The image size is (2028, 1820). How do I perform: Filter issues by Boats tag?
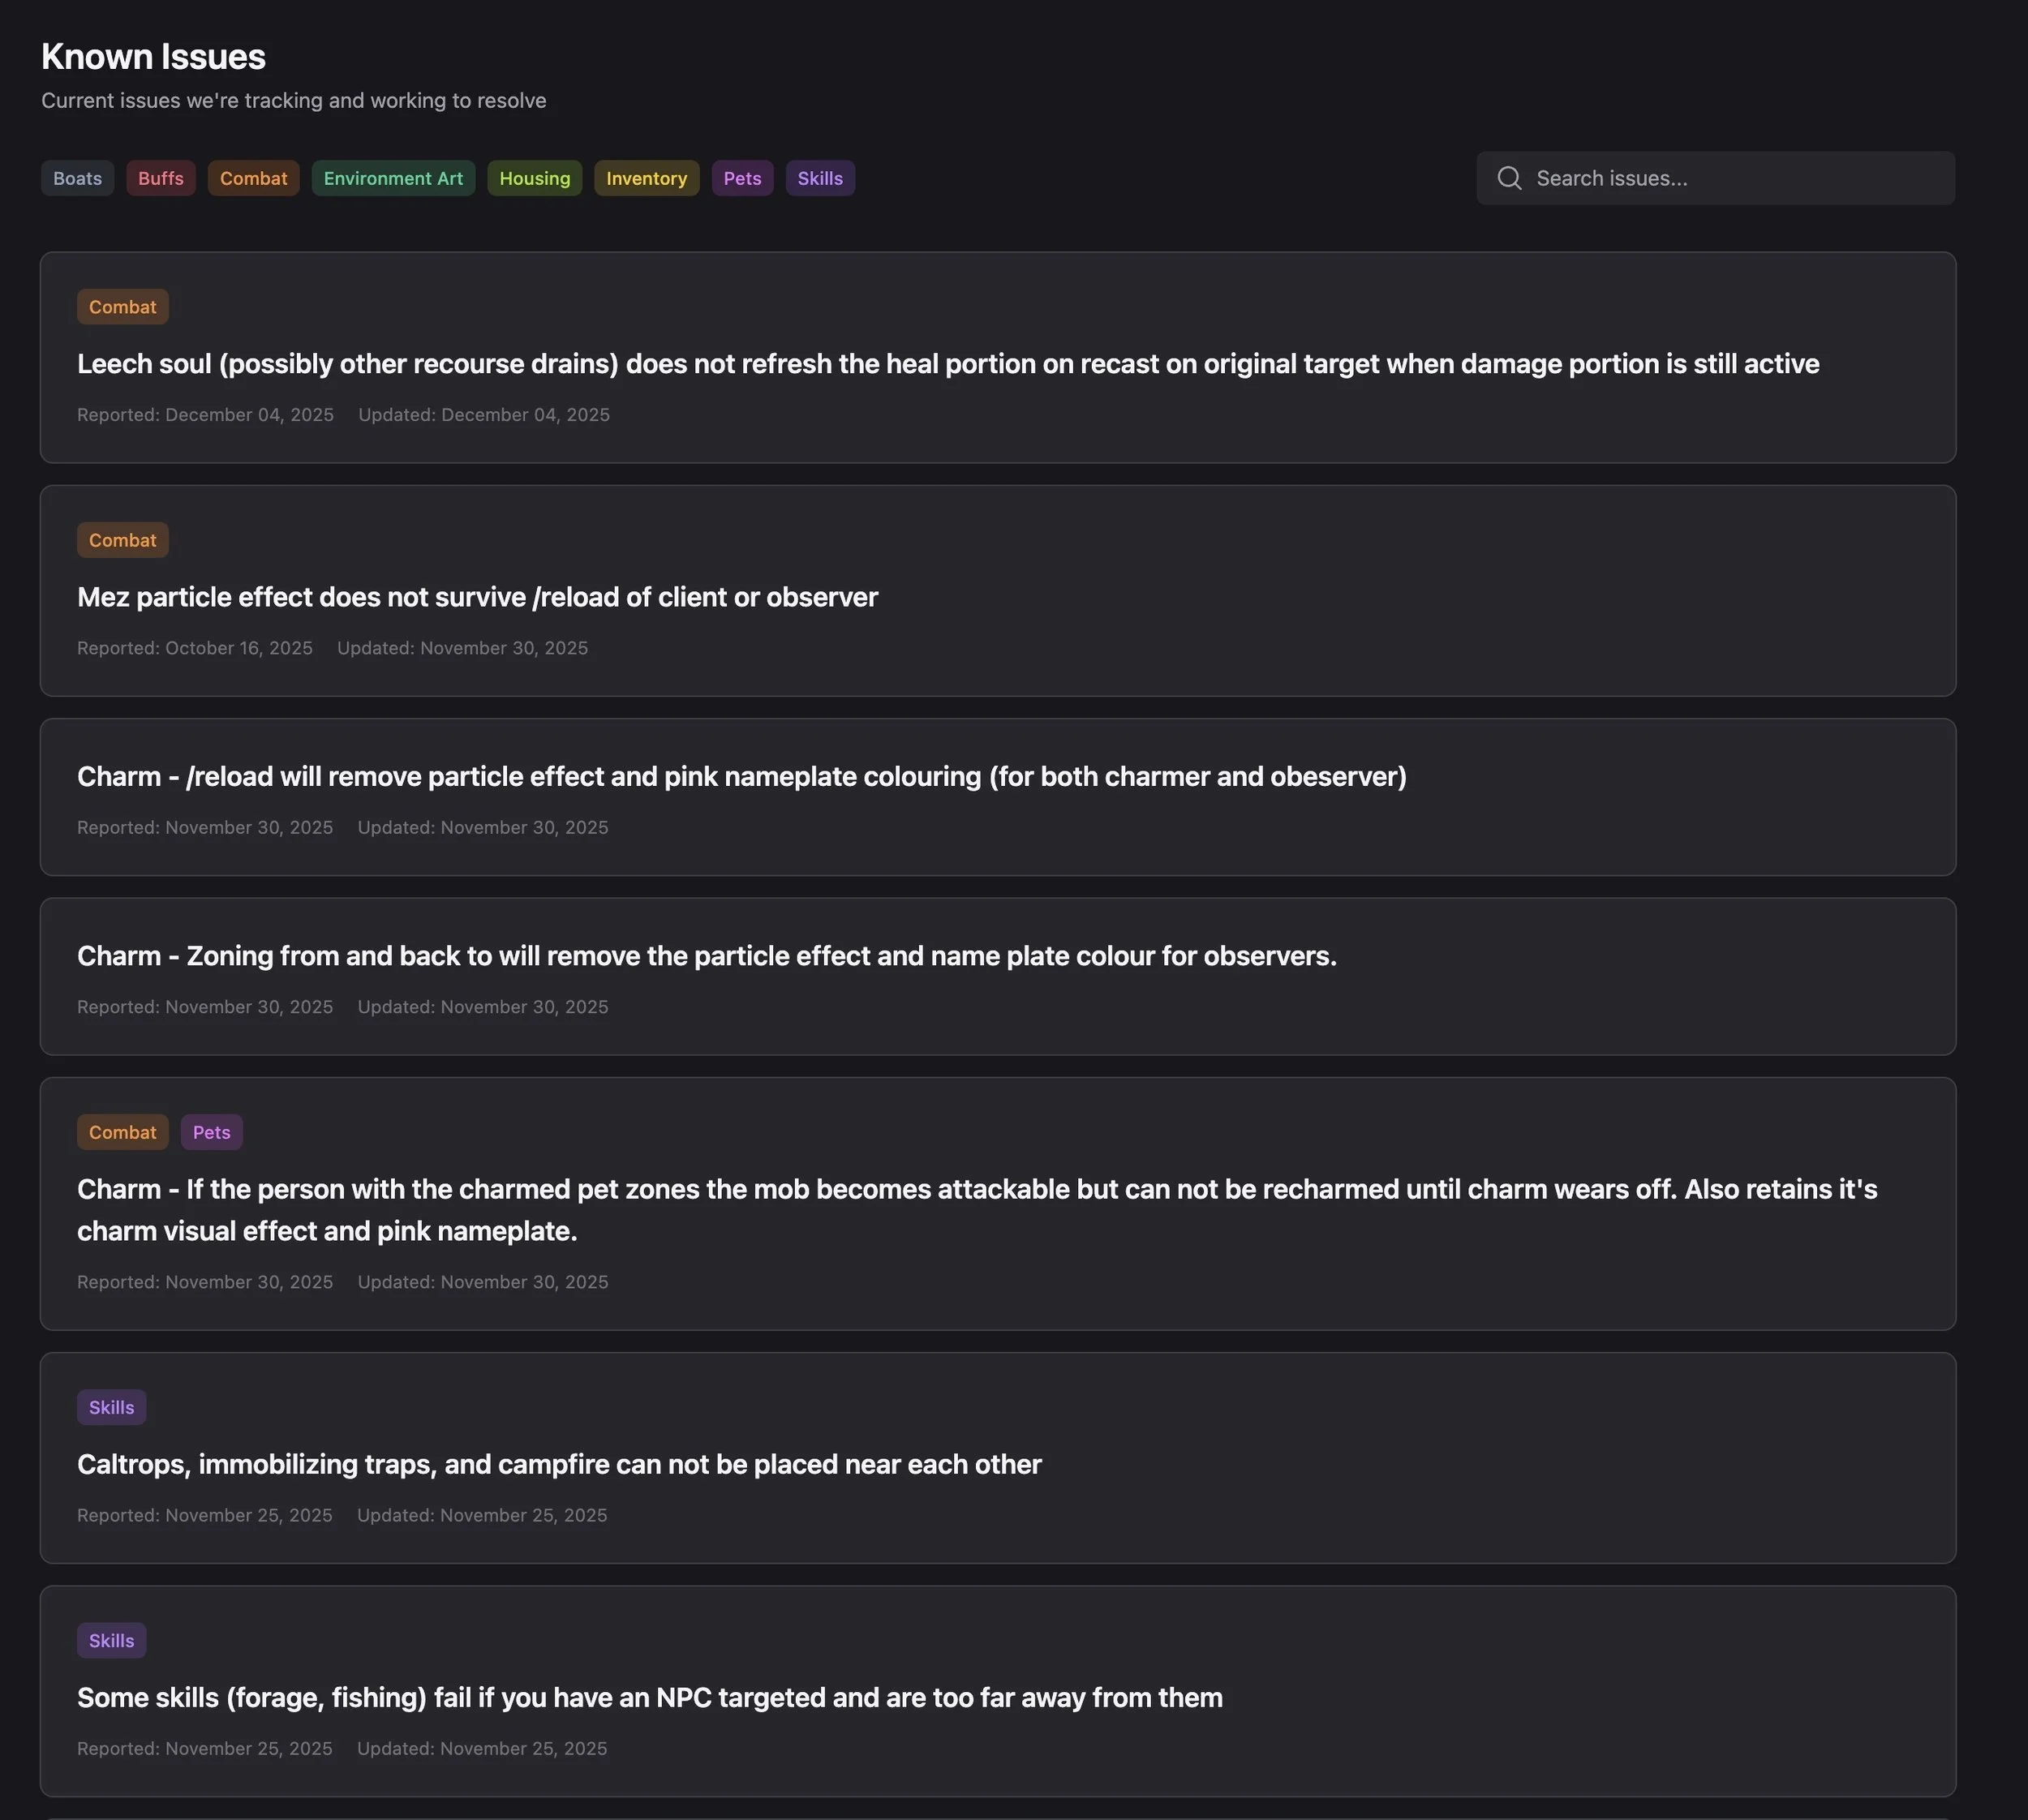(78, 178)
